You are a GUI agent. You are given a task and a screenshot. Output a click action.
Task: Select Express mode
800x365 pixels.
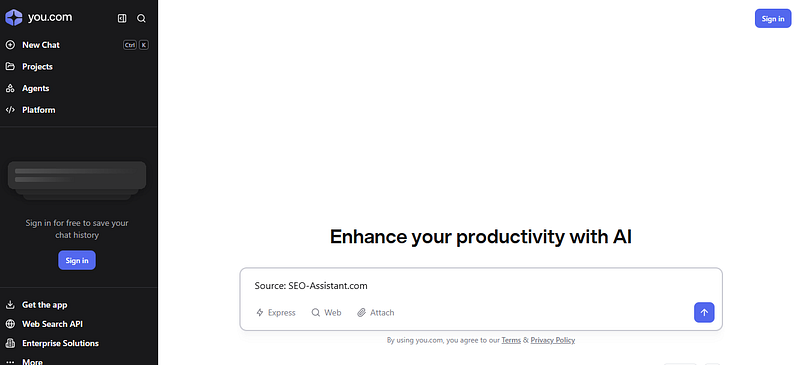(276, 312)
